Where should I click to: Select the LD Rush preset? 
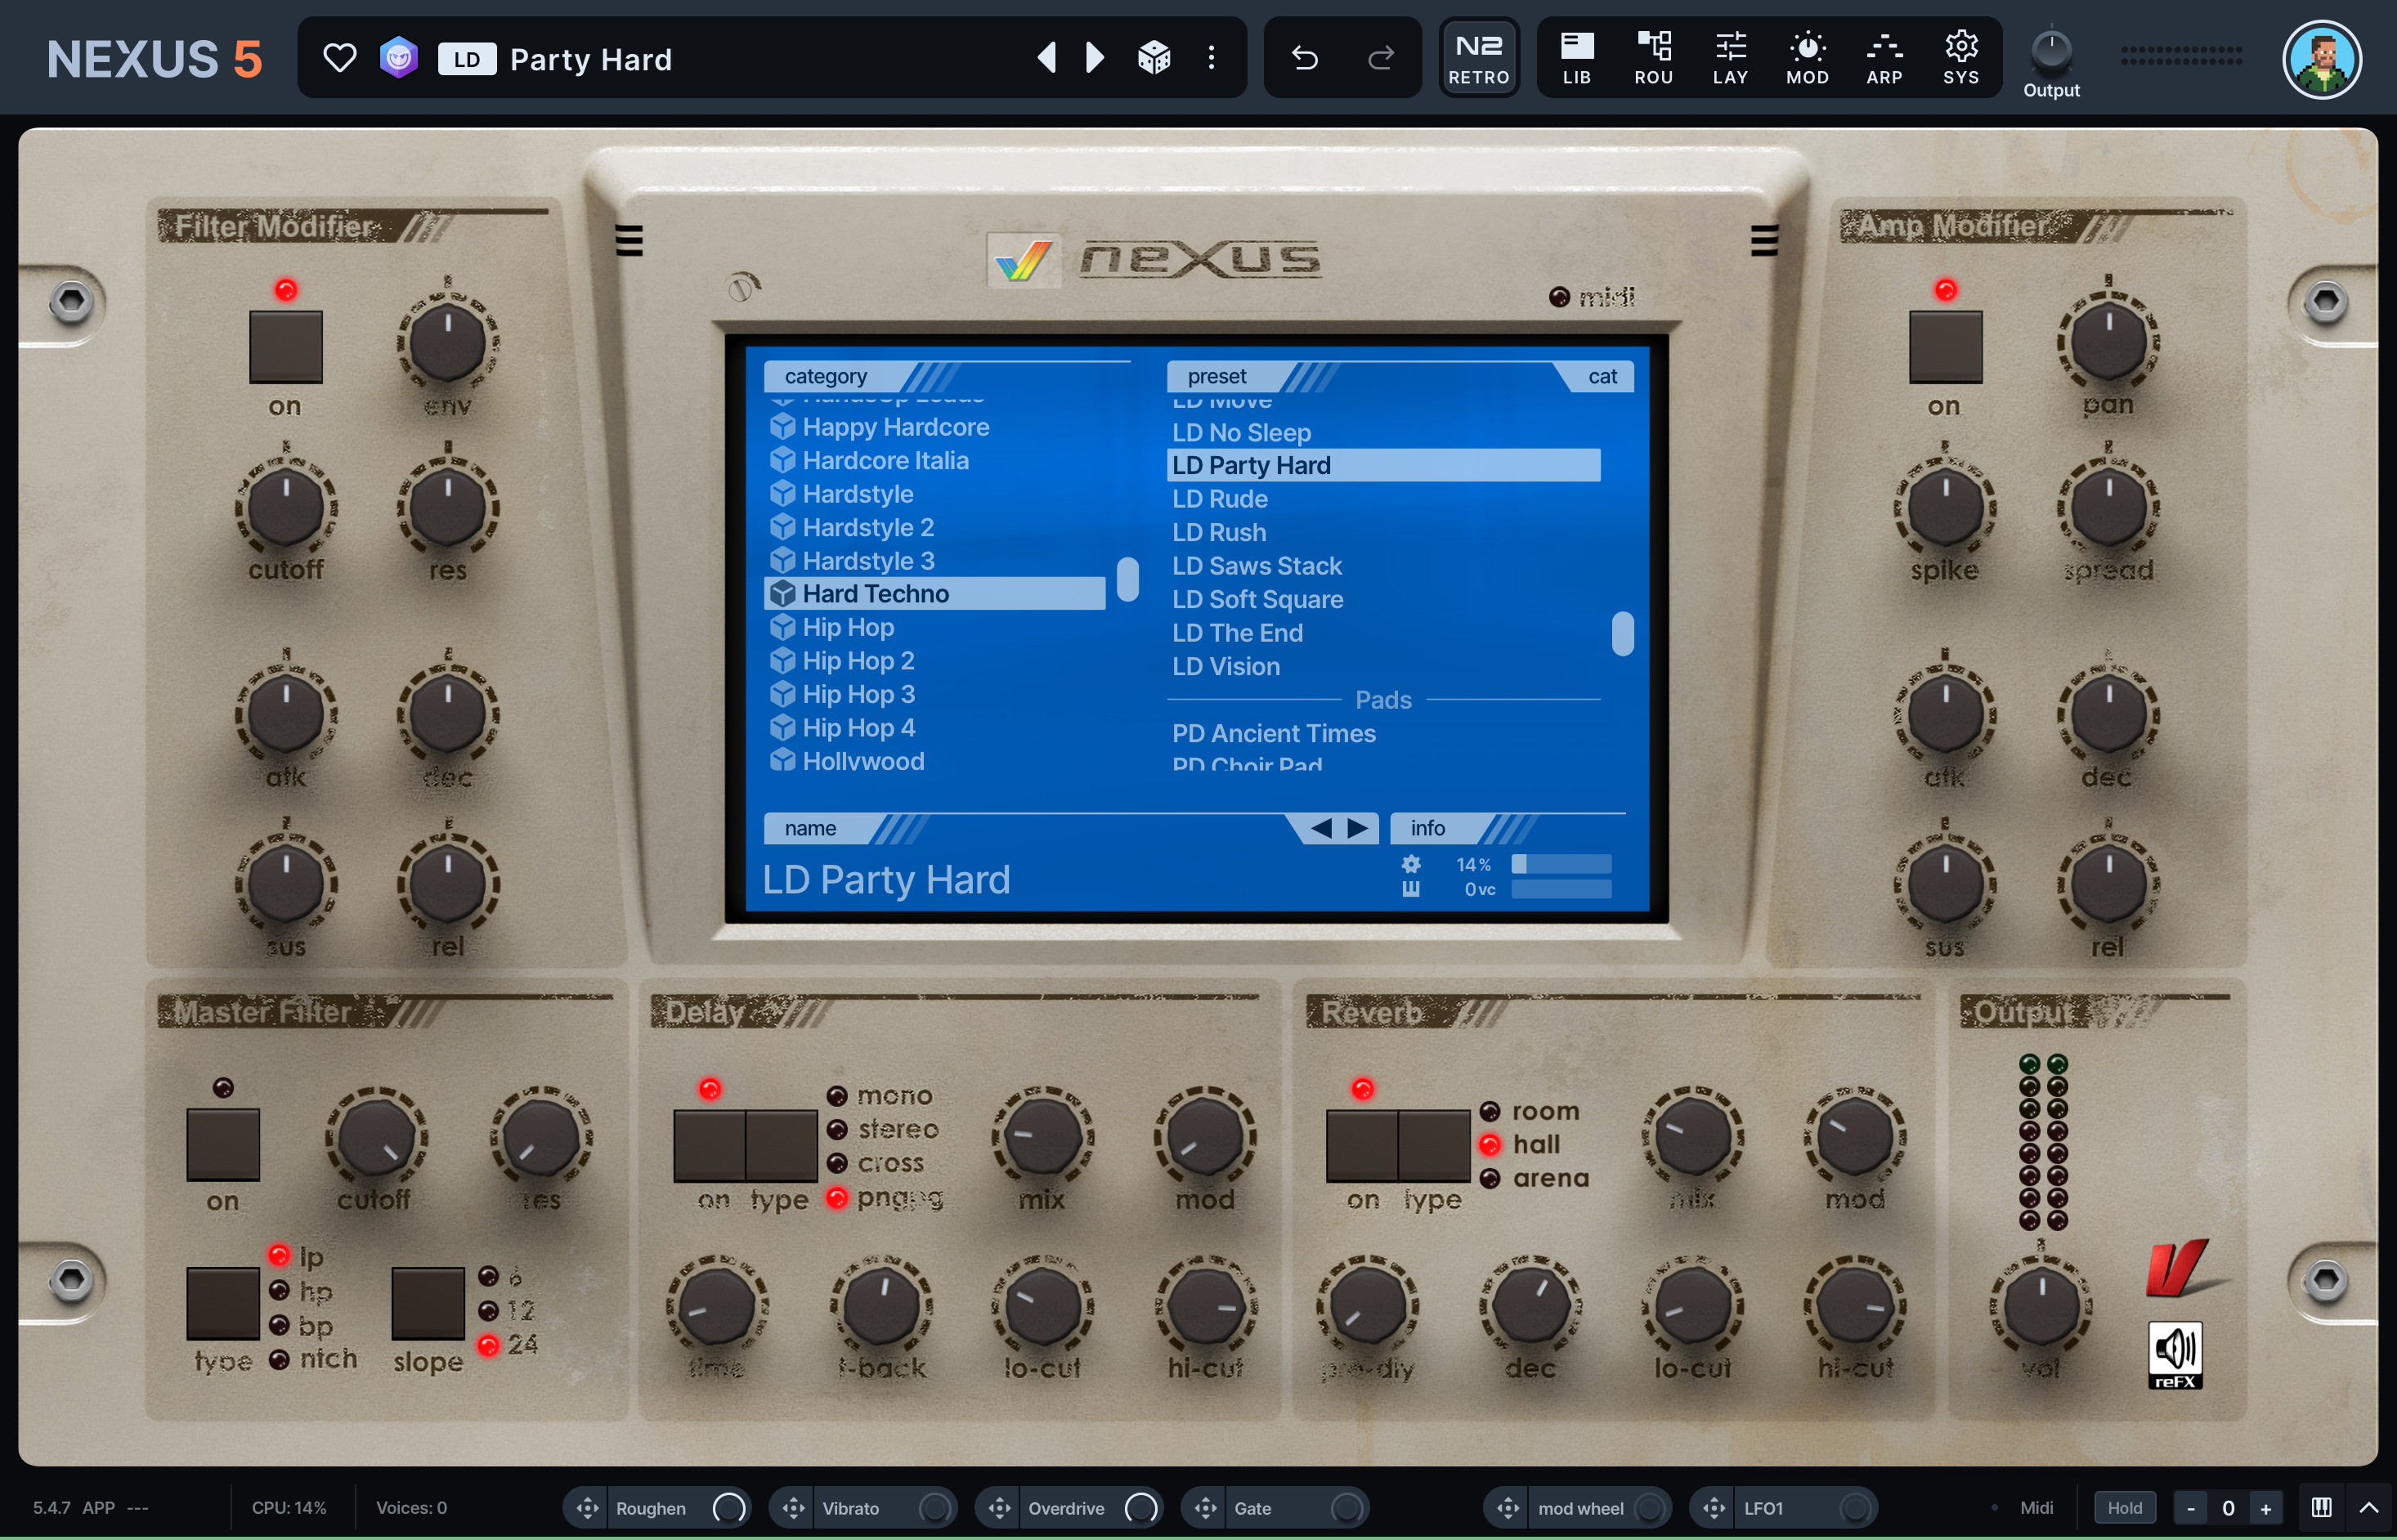[x=1219, y=533]
